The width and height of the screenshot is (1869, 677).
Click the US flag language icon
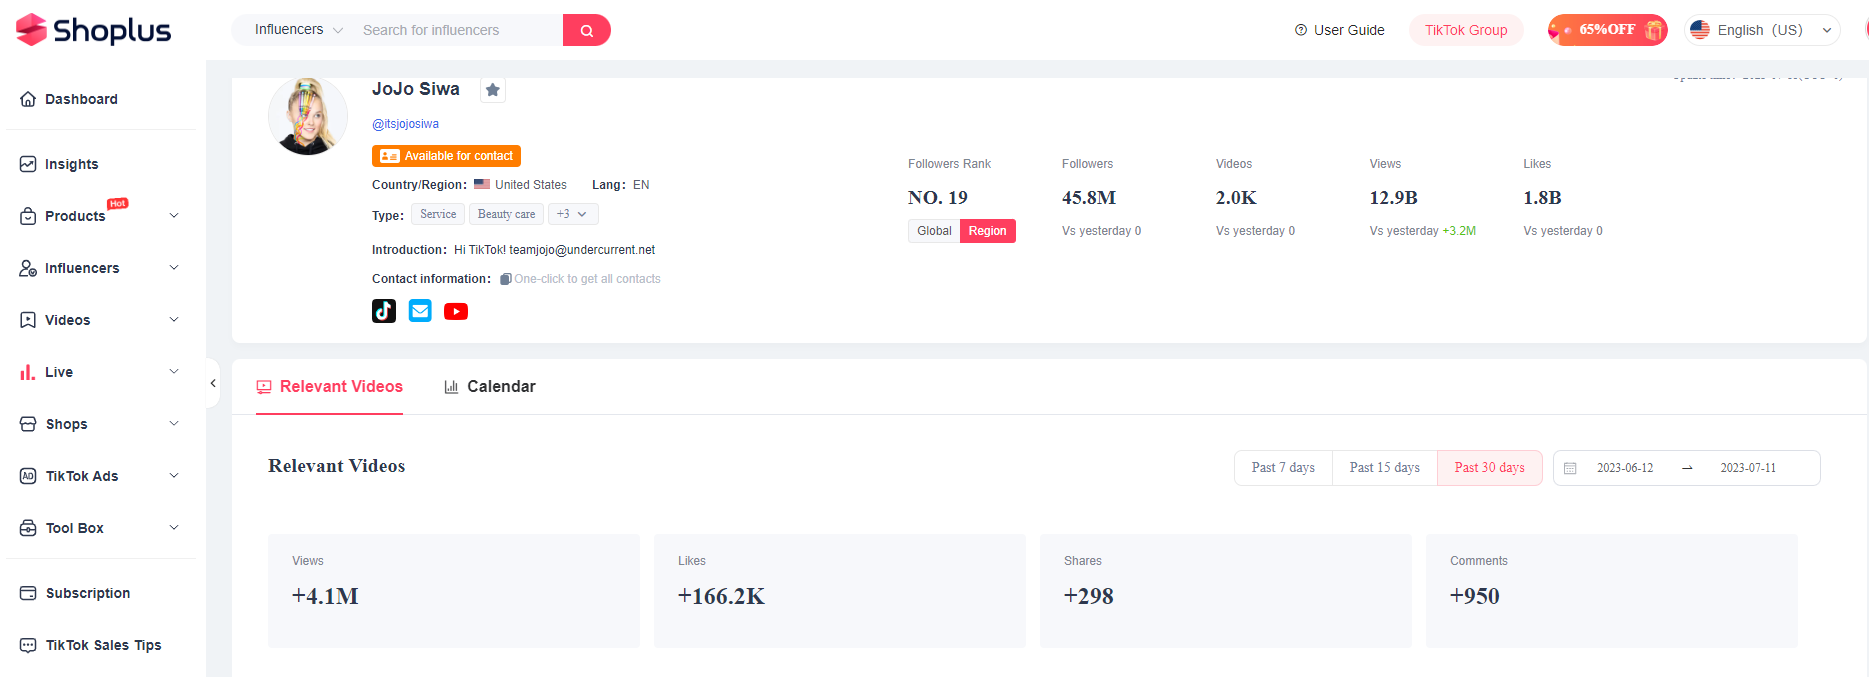coord(1700,30)
